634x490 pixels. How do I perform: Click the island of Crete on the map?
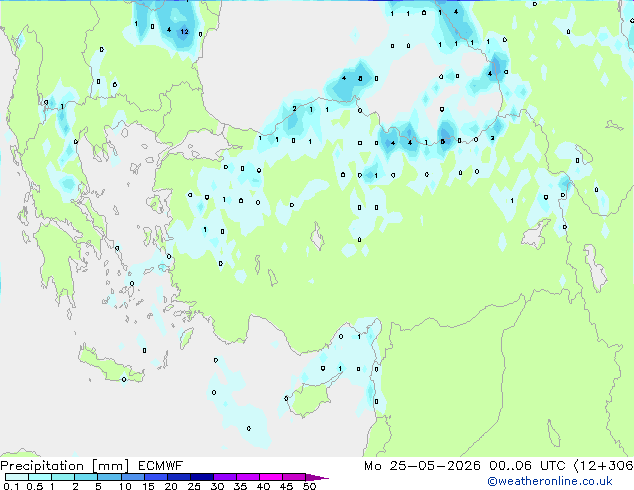point(111,366)
